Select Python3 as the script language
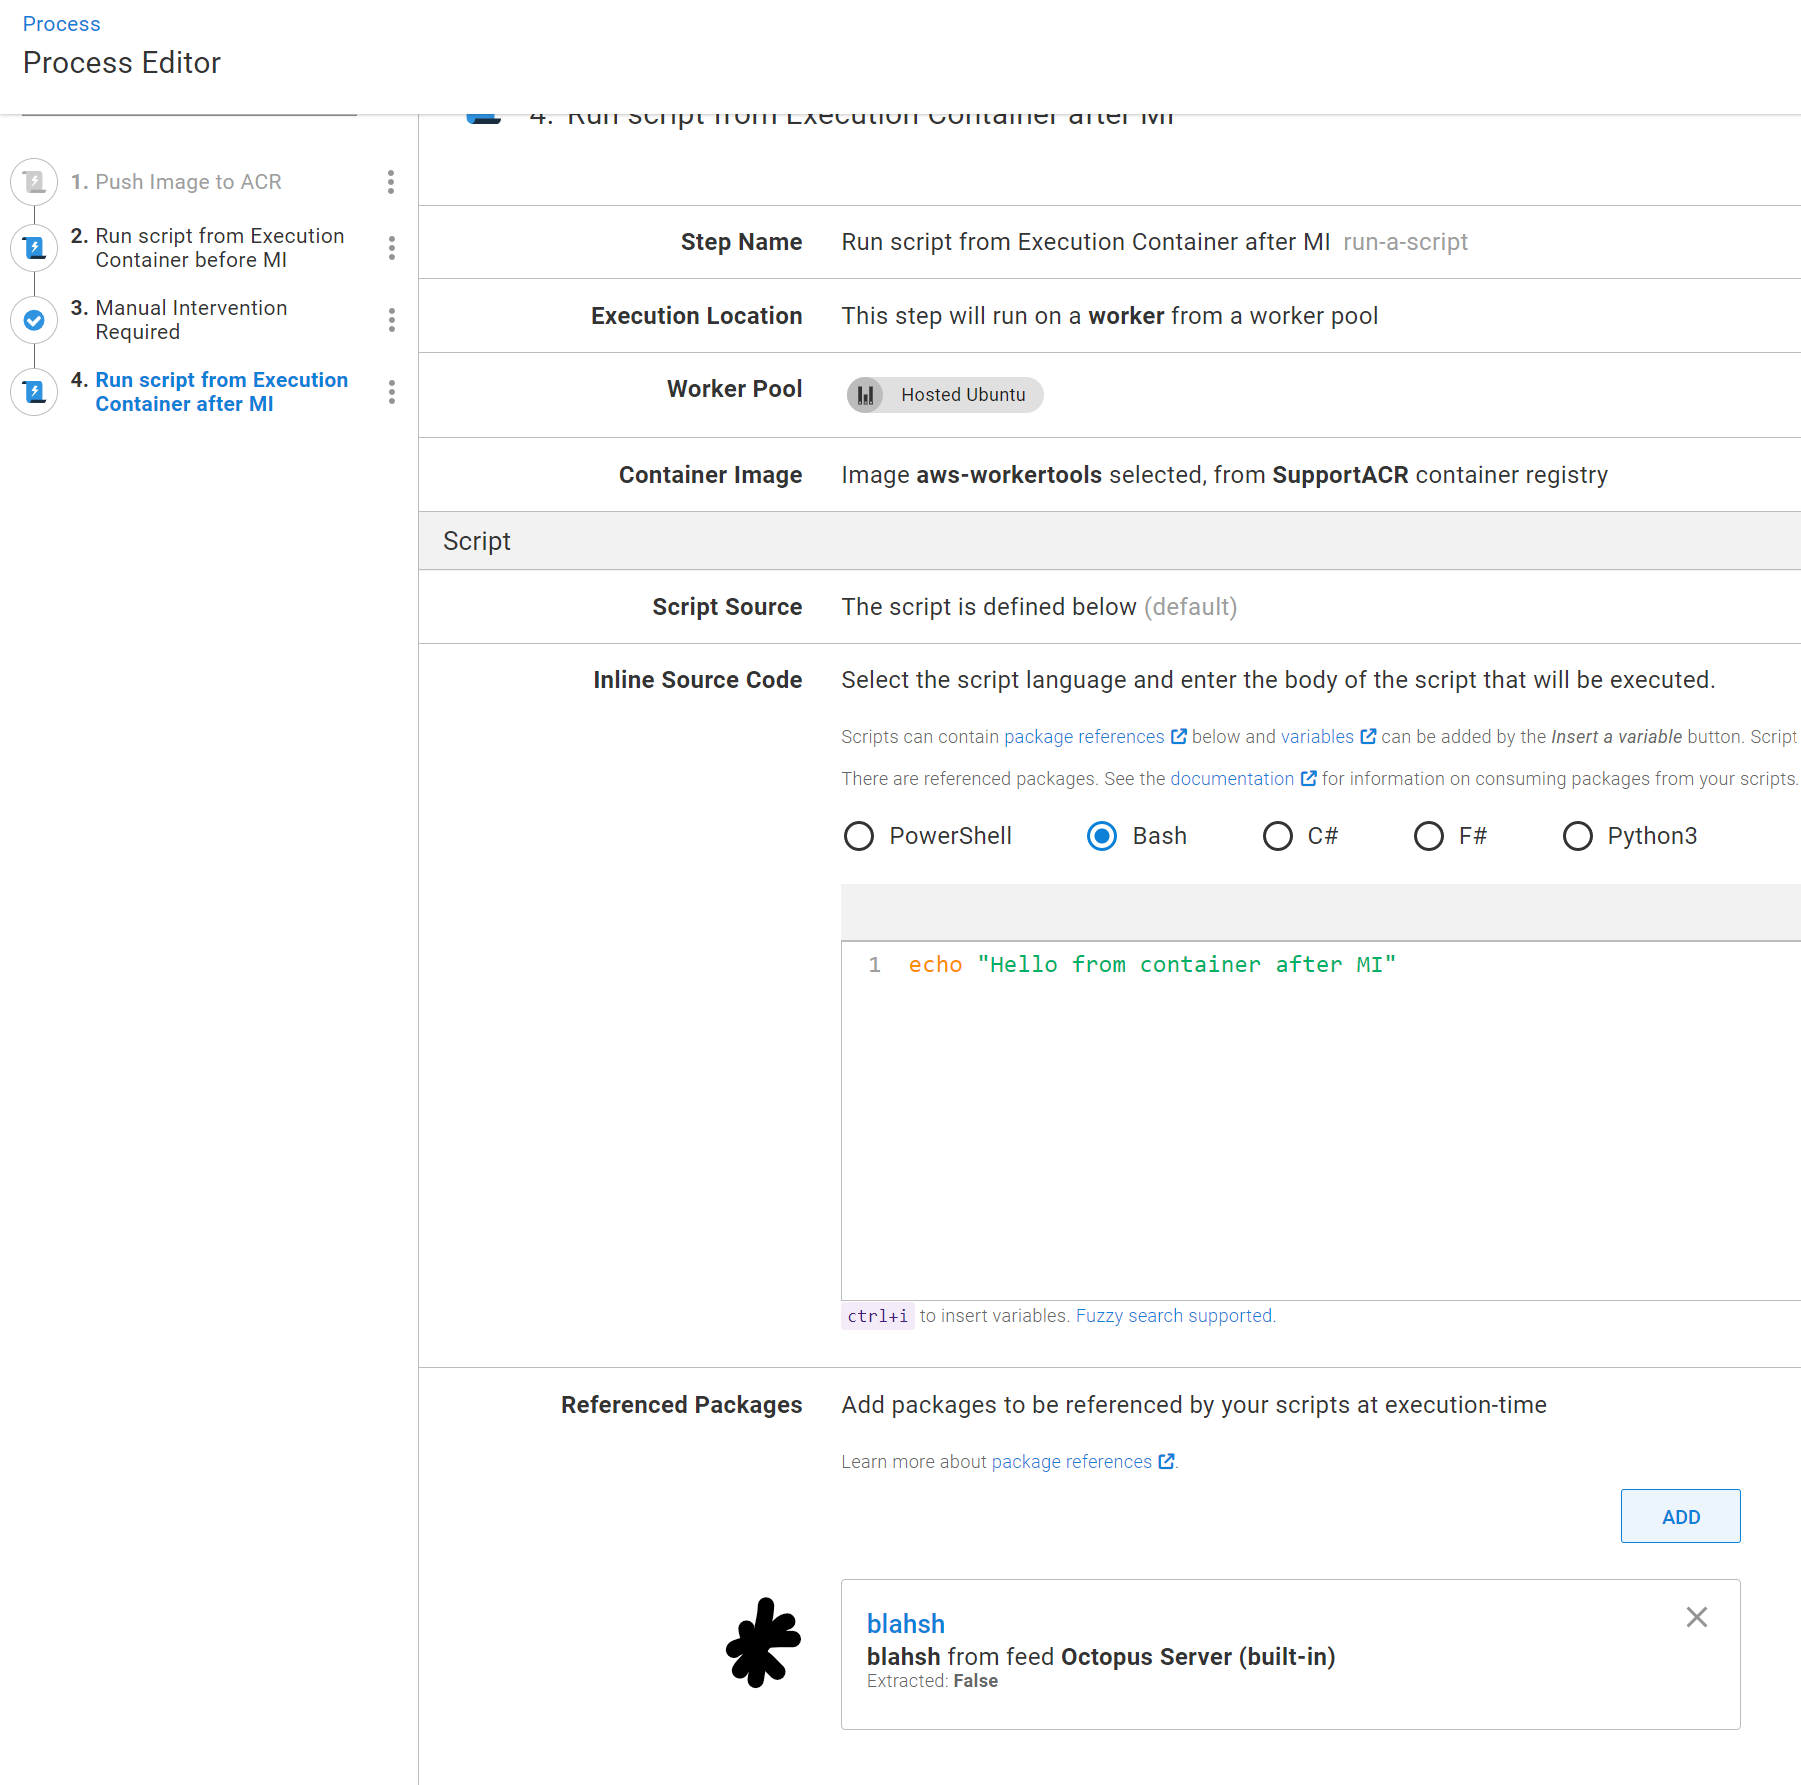Viewport: 1801px width, 1785px height. click(x=1577, y=836)
